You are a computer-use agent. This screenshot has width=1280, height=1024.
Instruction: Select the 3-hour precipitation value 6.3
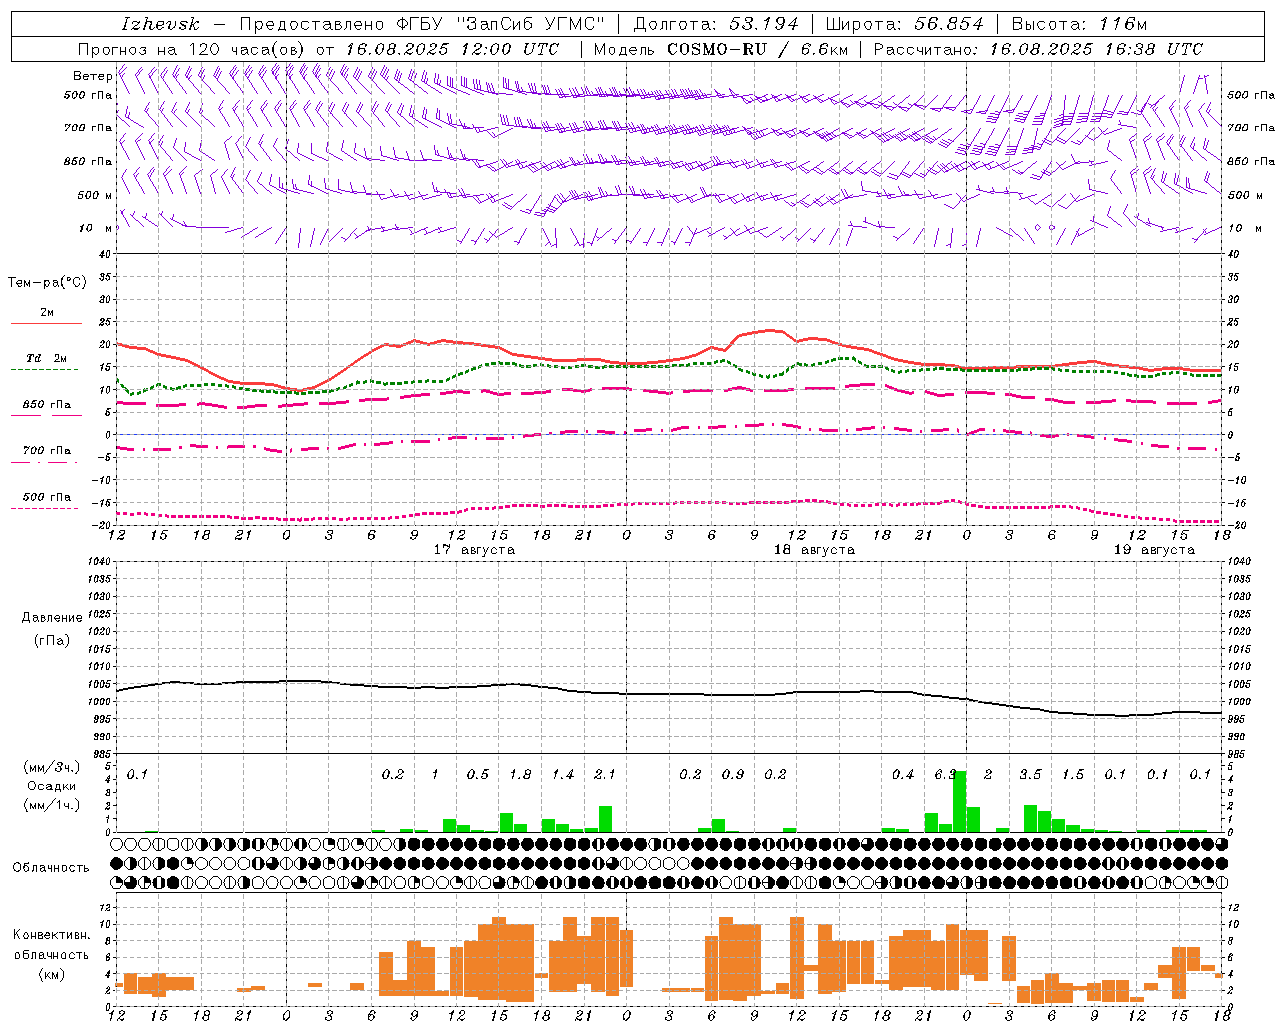coord(945,775)
